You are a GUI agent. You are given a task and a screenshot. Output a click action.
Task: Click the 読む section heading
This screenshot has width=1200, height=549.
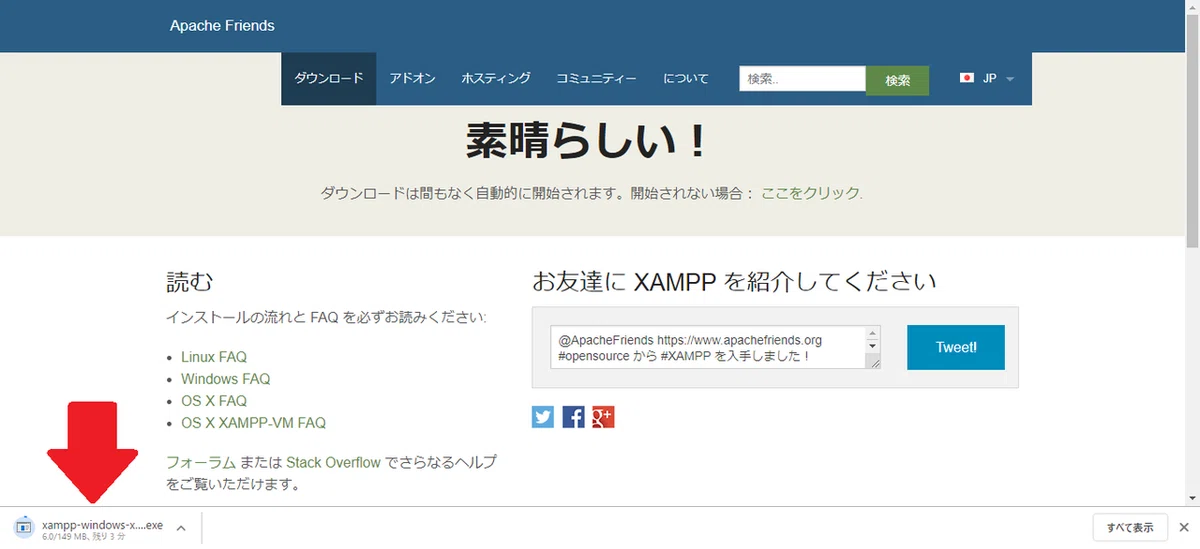pyautogui.click(x=190, y=281)
